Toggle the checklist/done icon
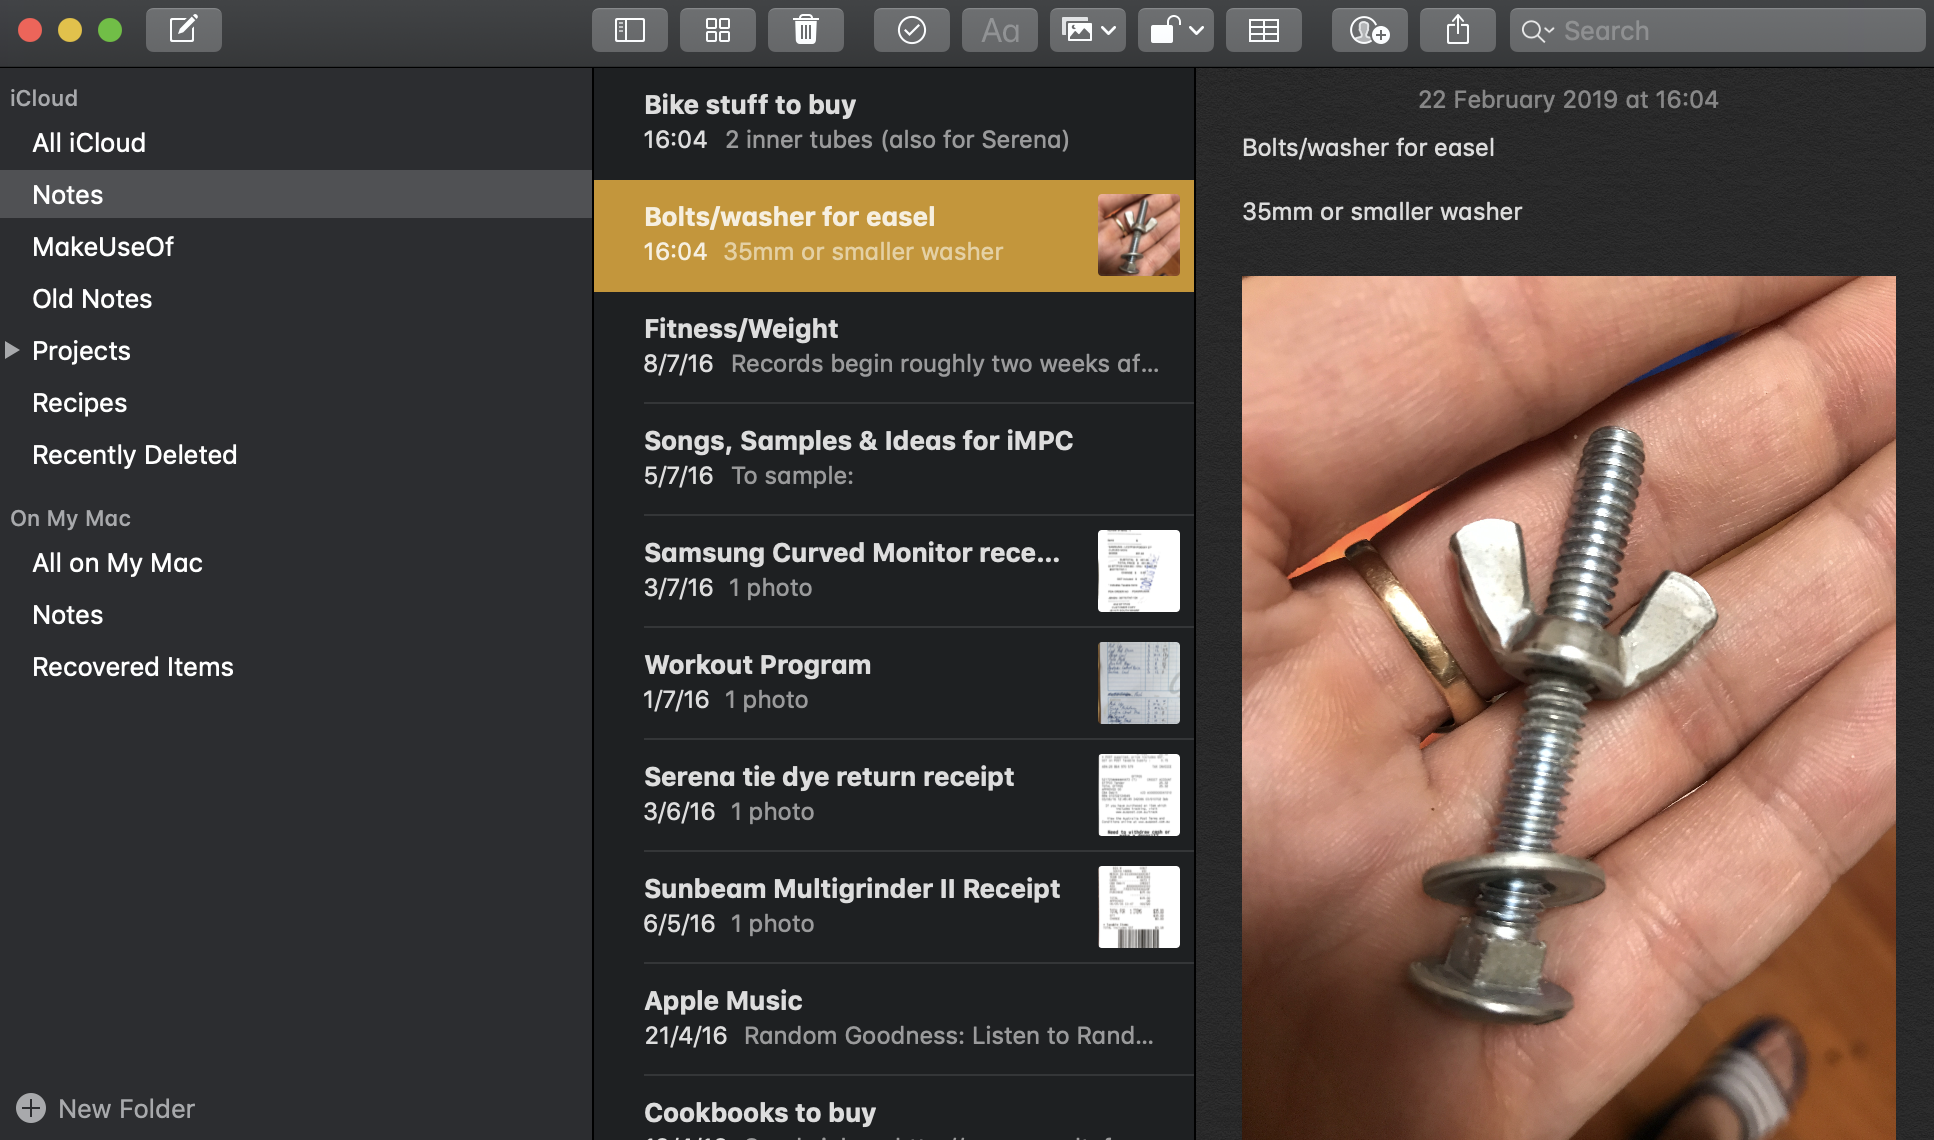This screenshot has height=1140, width=1934. [x=911, y=30]
